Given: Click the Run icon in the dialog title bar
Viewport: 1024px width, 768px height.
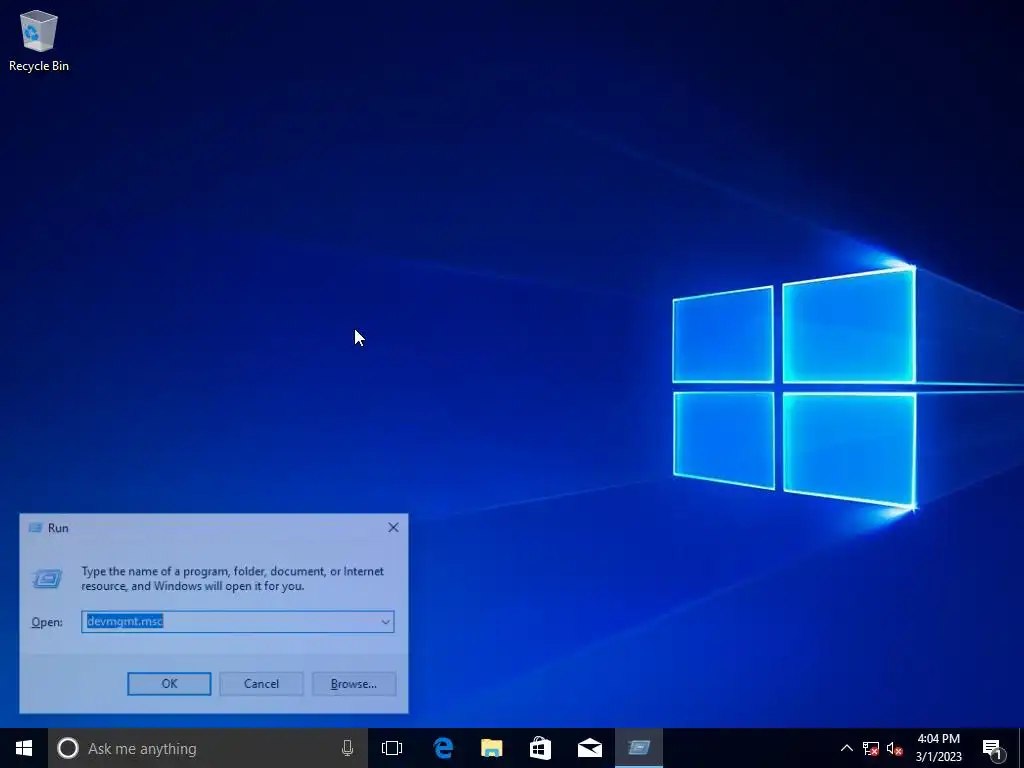Looking at the screenshot, I should click(x=35, y=528).
